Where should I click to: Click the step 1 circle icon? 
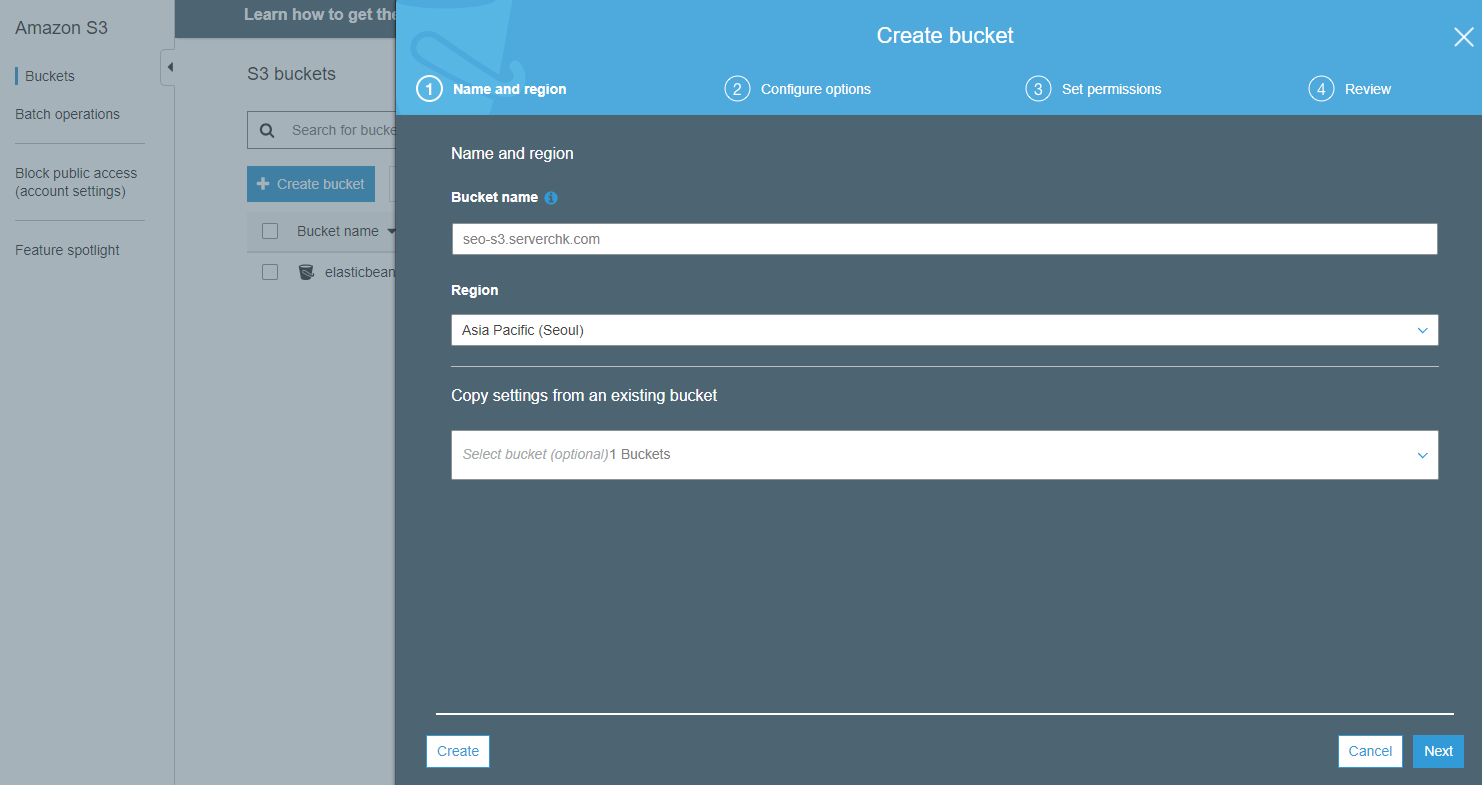click(429, 89)
